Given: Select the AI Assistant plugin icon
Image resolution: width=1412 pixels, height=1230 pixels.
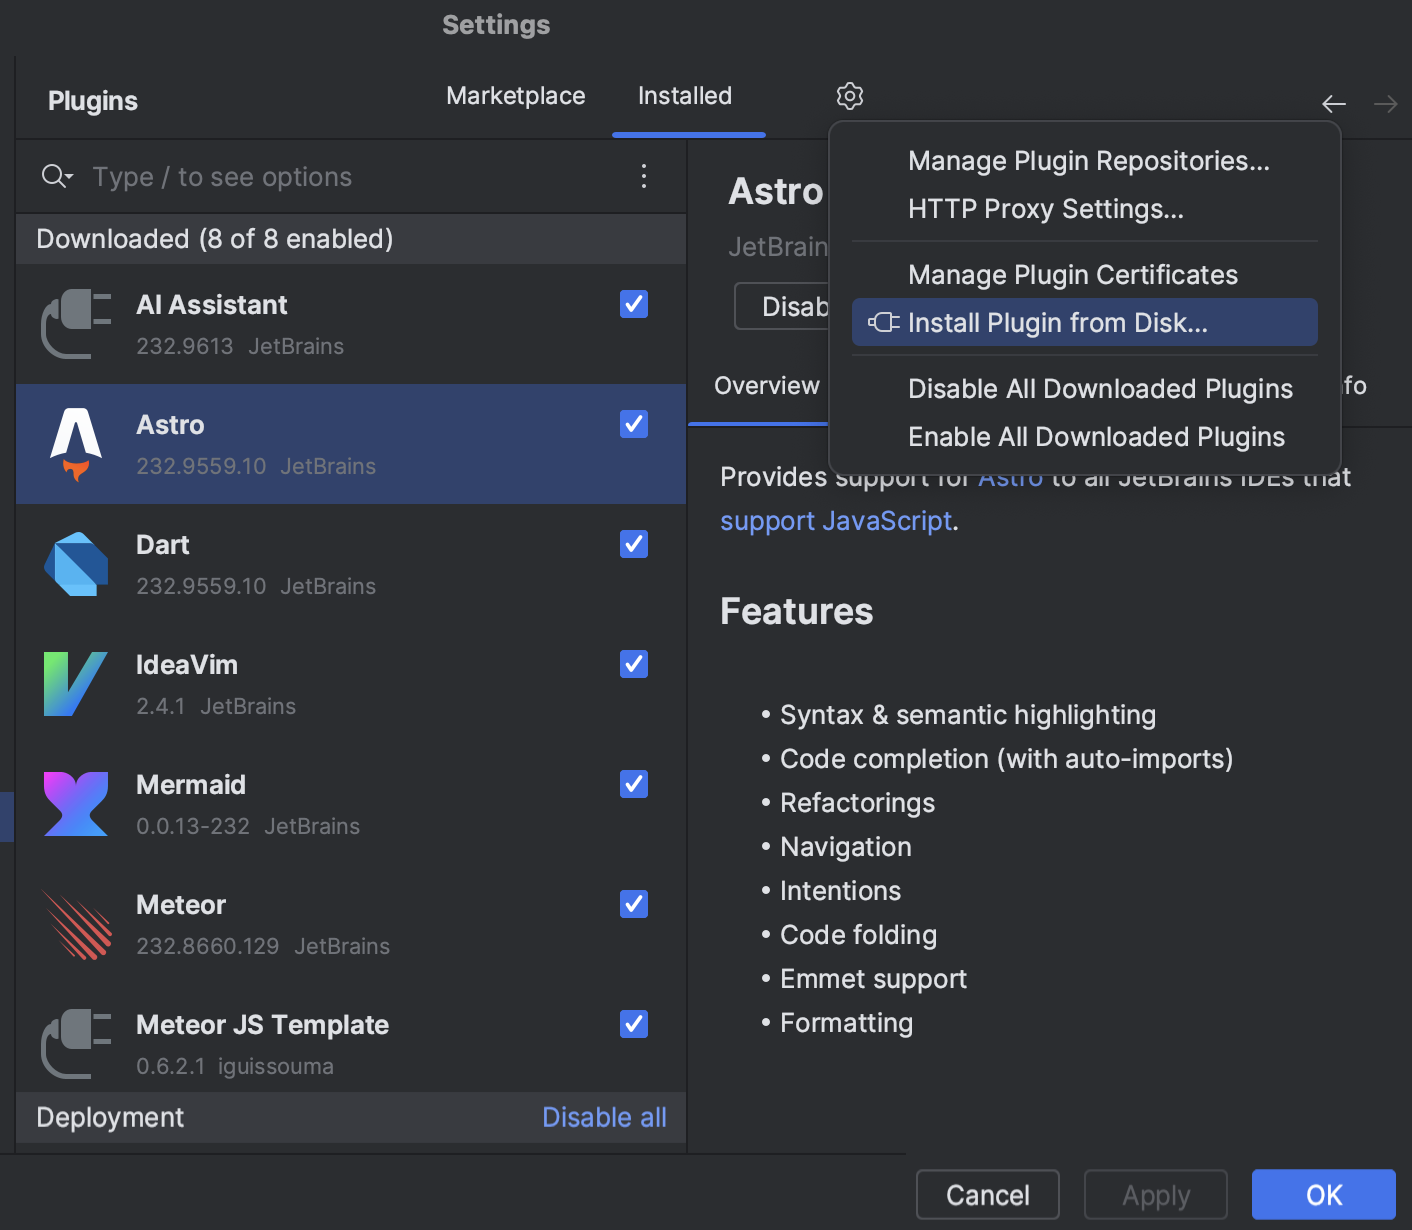Looking at the screenshot, I should 76,324.
